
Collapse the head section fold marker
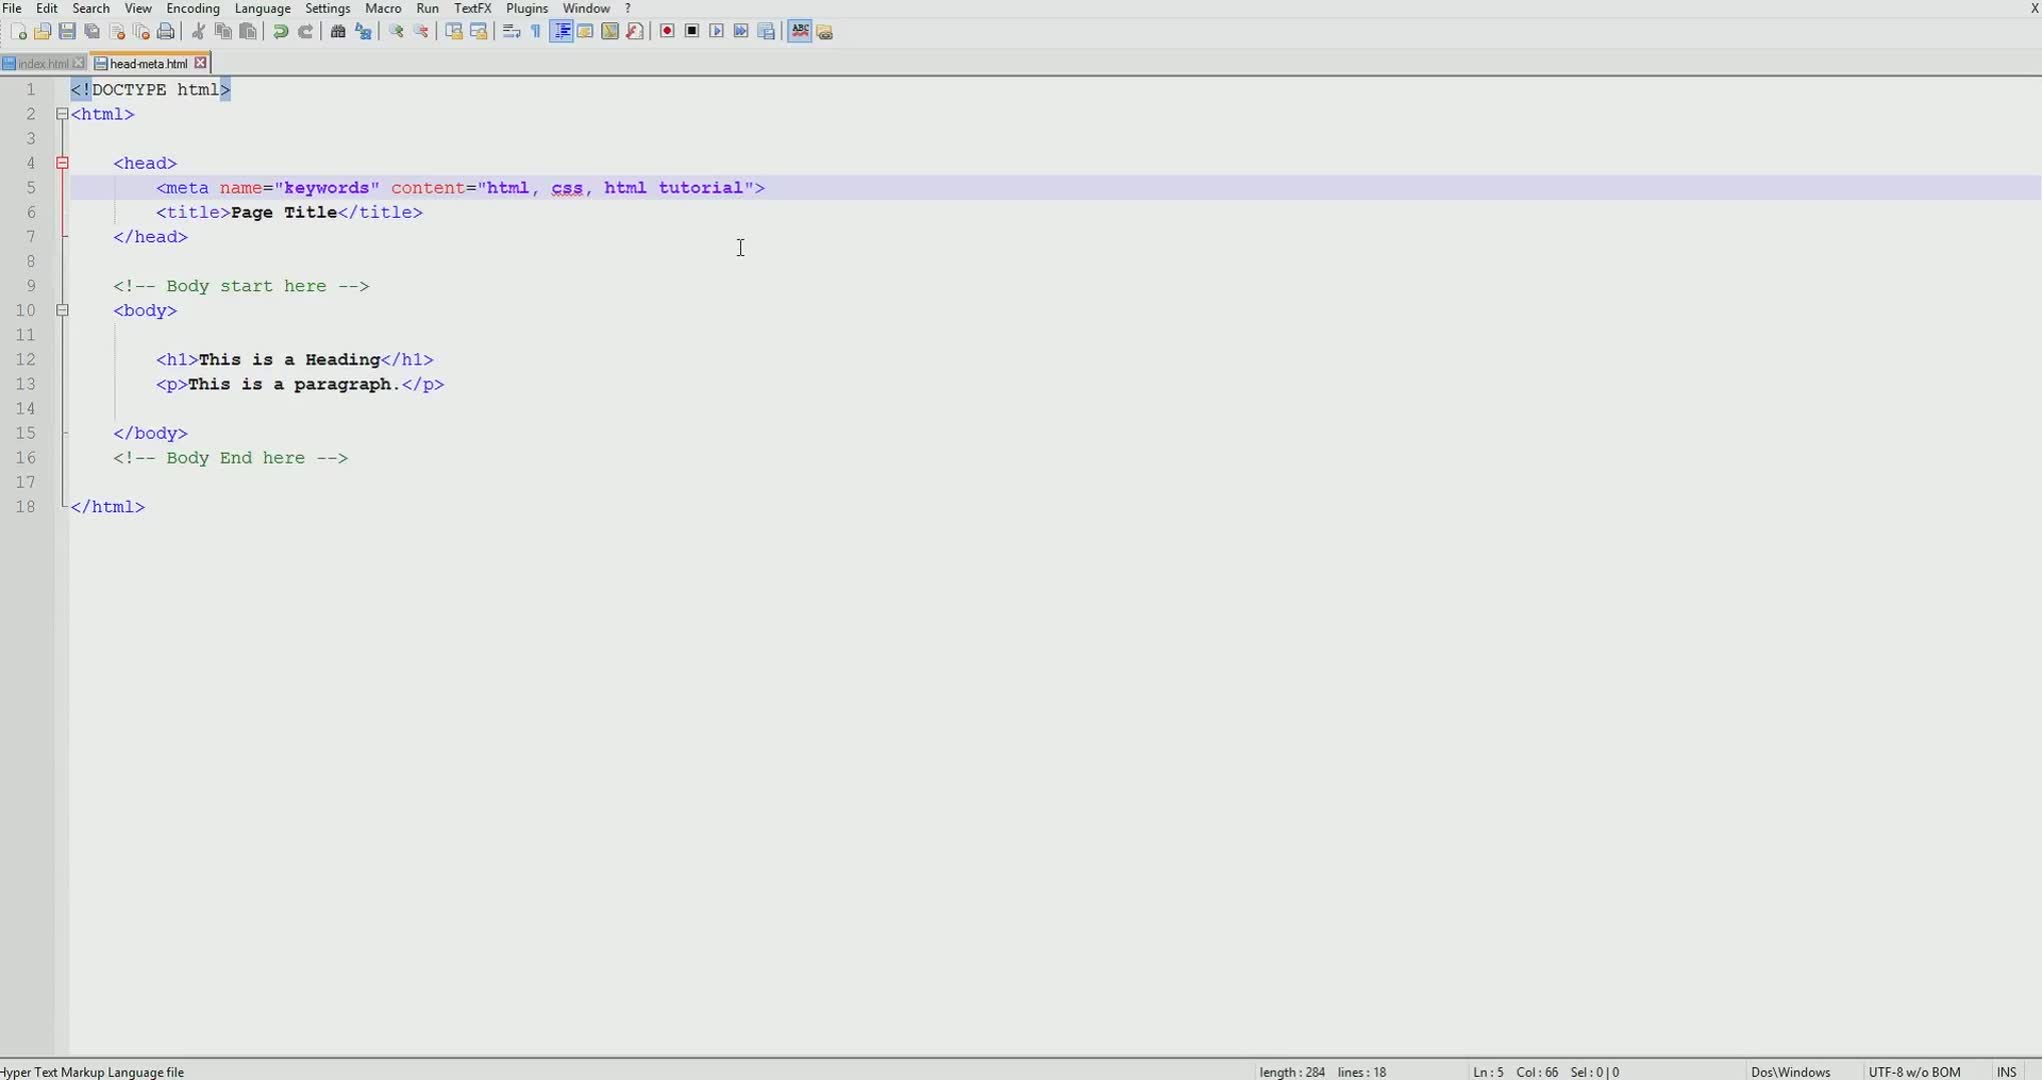[62, 163]
